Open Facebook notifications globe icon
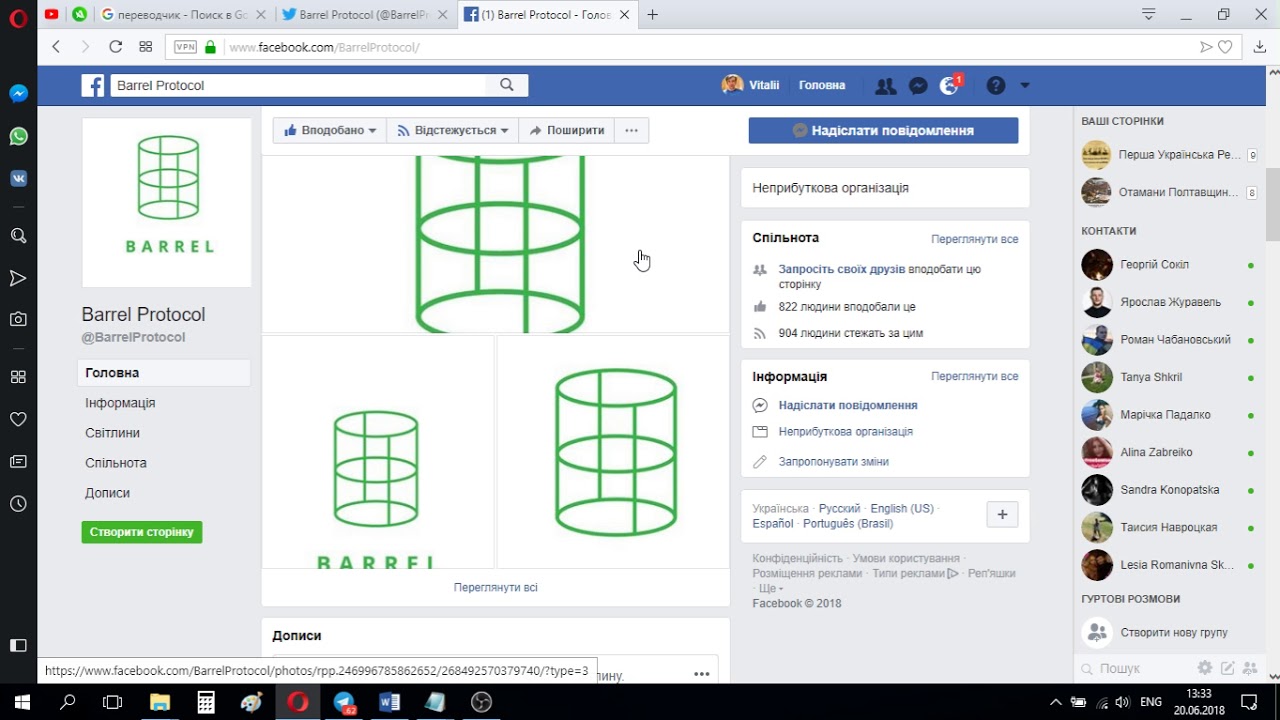The height and width of the screenshot is (720, 1280). click(950, 86)
